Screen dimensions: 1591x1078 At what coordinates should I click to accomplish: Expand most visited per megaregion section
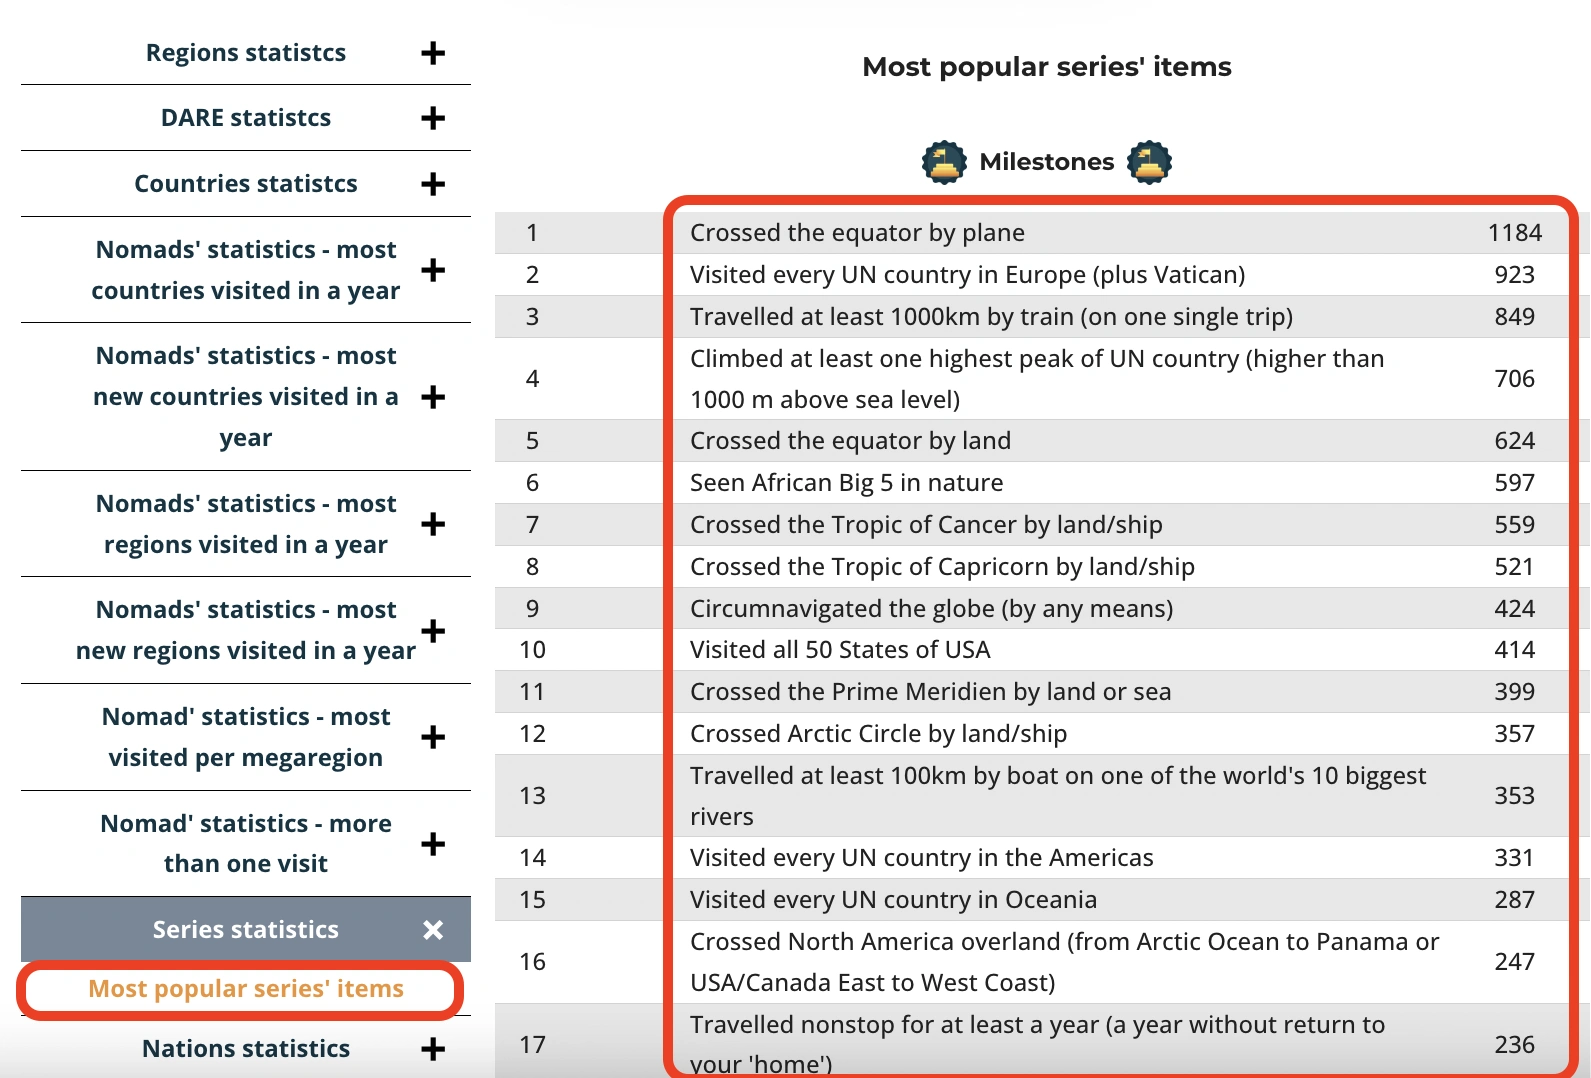(433, 738)
